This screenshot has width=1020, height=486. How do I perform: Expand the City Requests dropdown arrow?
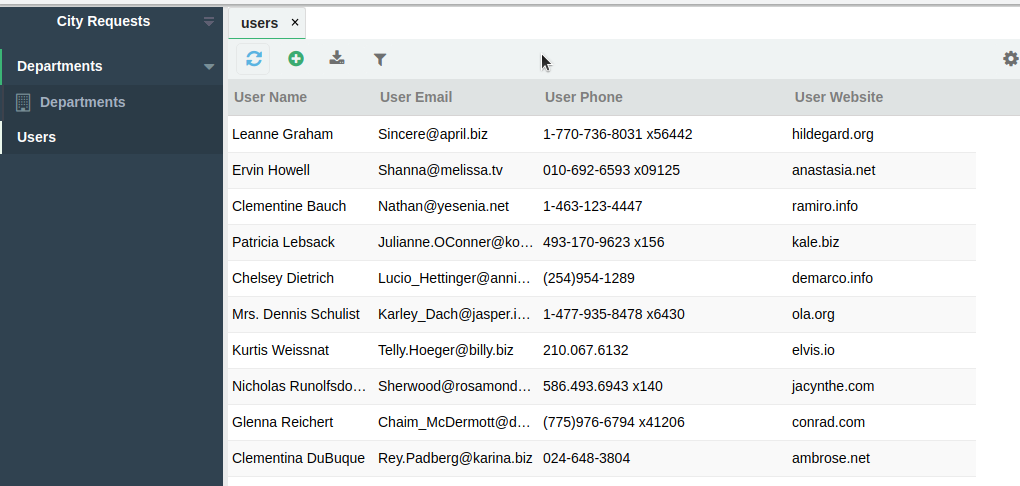[209, 22]
